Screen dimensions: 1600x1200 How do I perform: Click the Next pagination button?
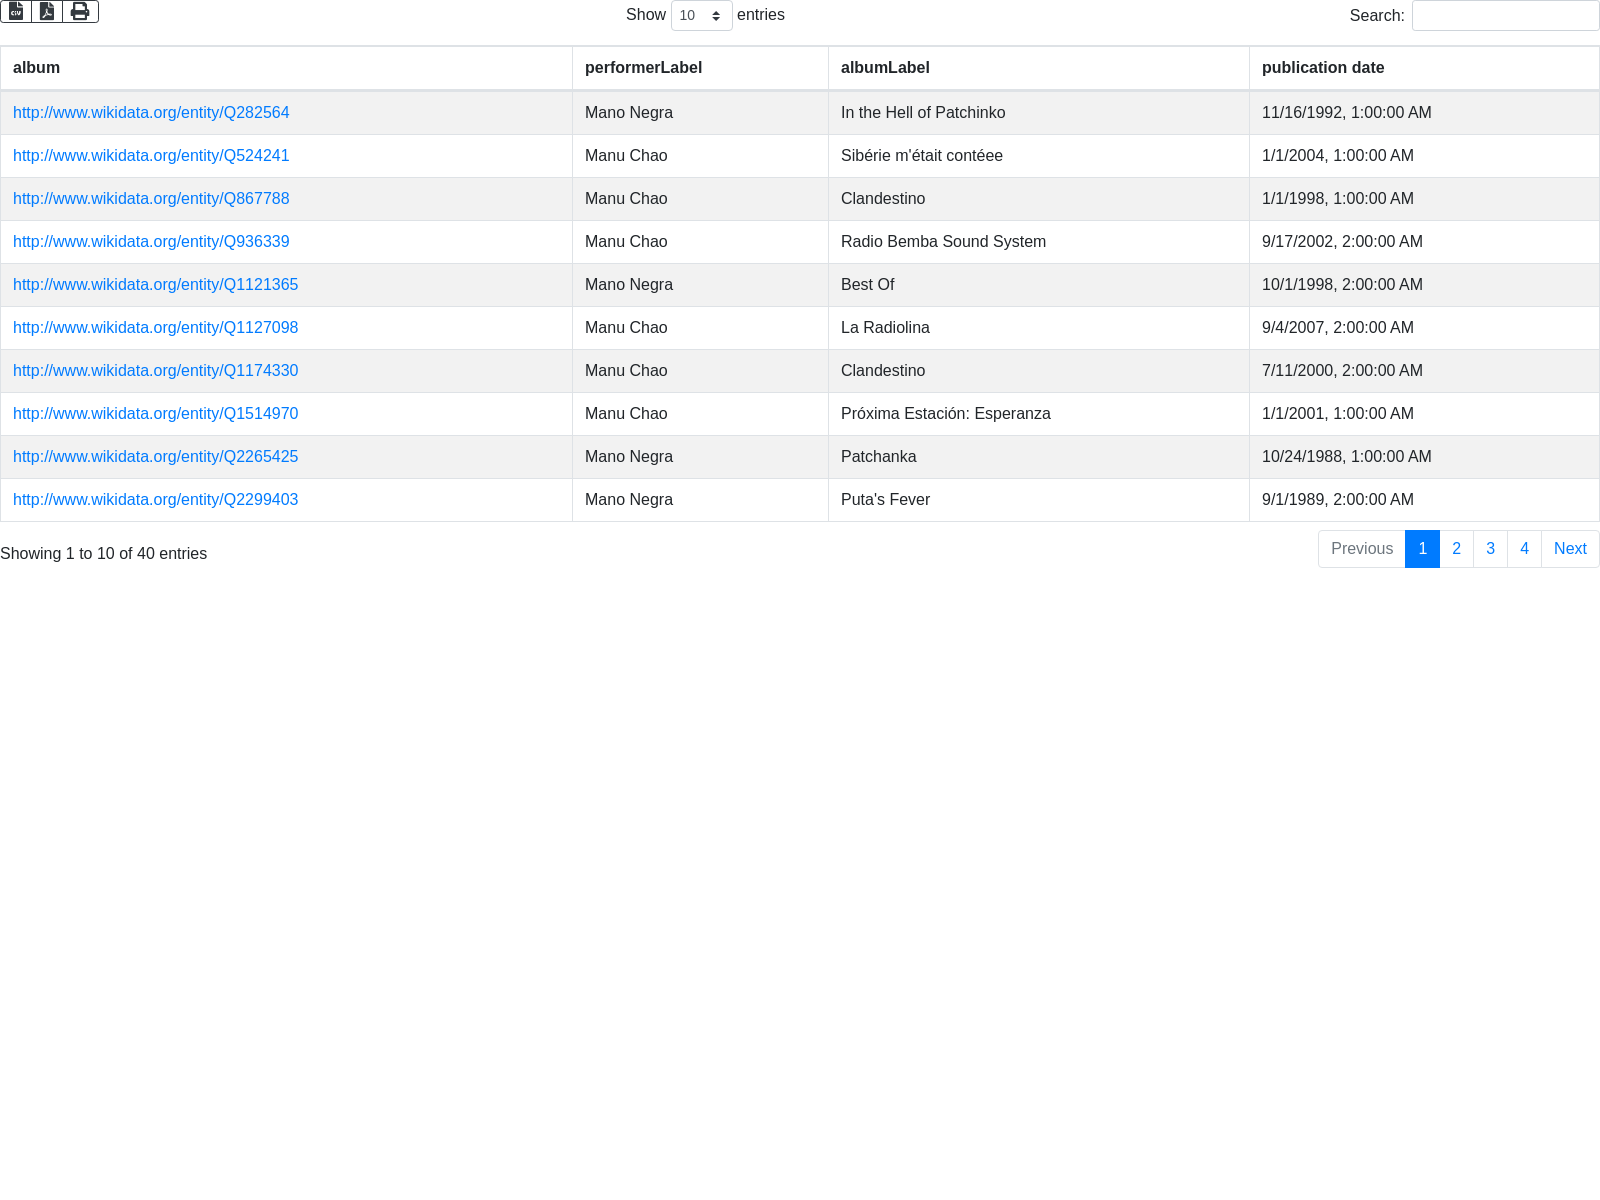coord(1570,549)
